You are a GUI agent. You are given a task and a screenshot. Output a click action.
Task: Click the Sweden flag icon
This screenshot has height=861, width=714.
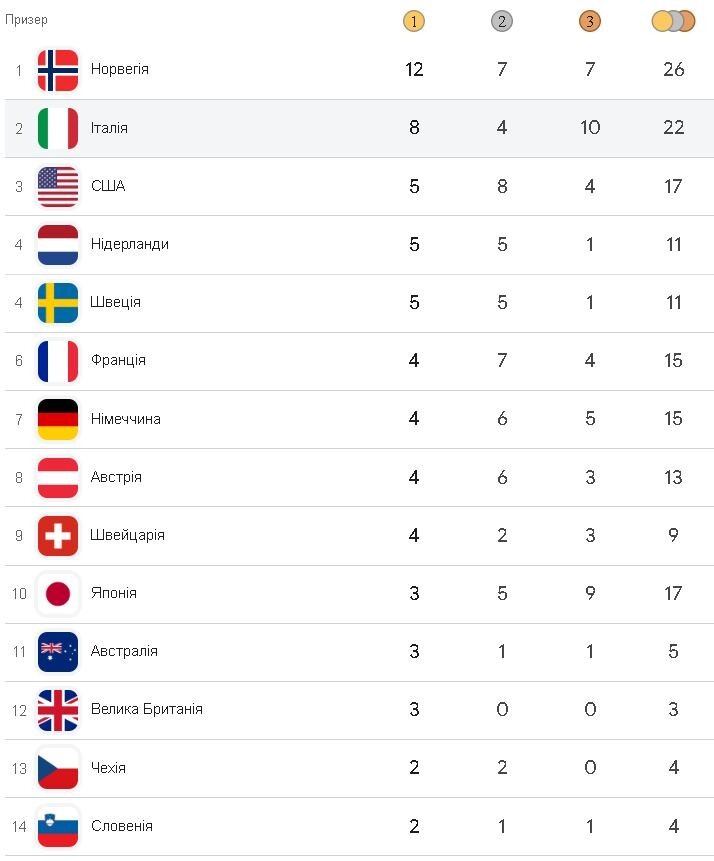click(x=58, y=302)
